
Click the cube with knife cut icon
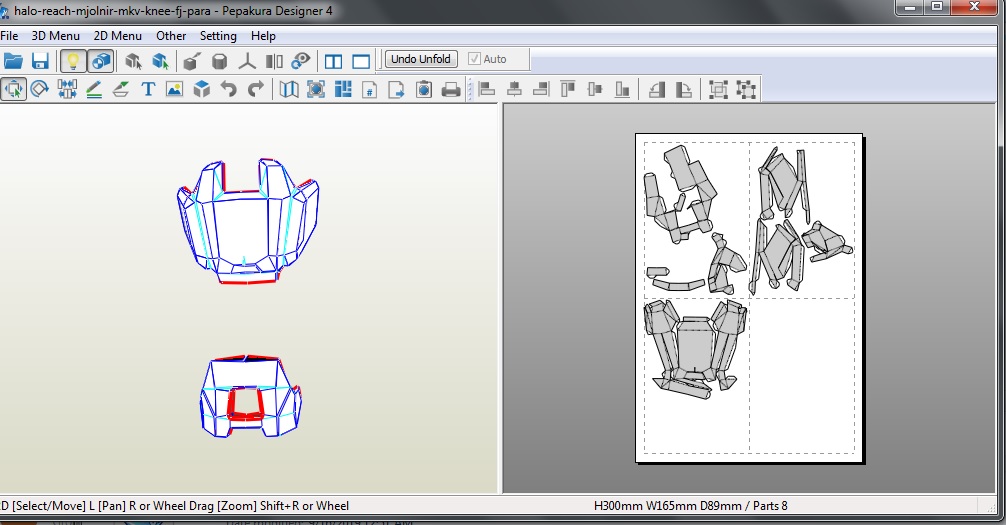tap(192, 61)
